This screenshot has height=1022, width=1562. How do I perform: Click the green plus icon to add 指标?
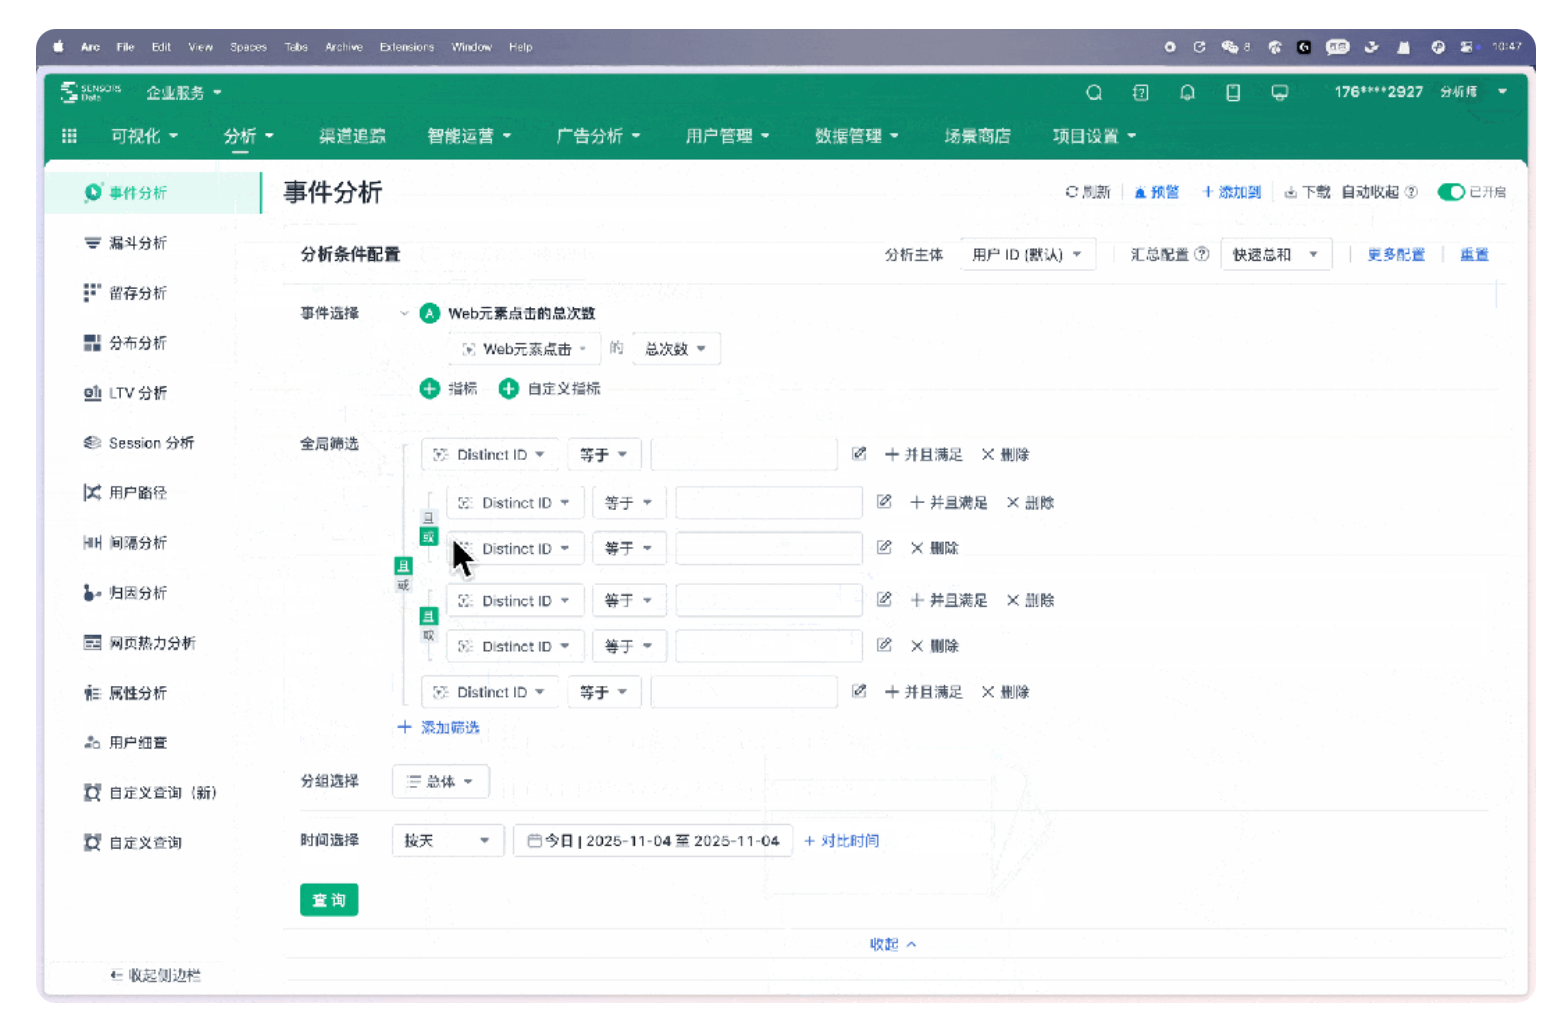(x=430, y=389)
